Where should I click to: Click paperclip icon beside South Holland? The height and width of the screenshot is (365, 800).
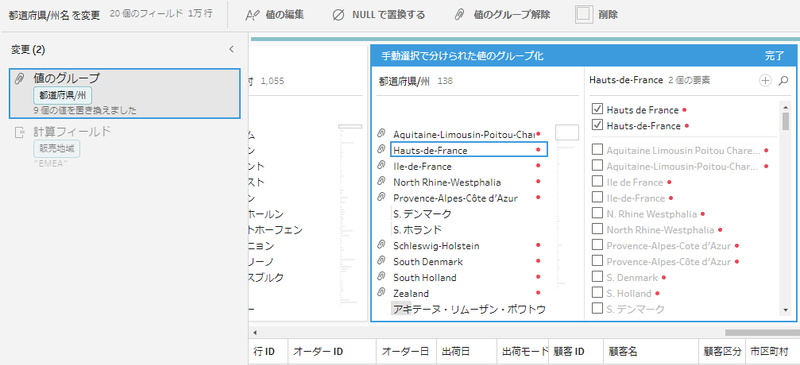[381, 277]
